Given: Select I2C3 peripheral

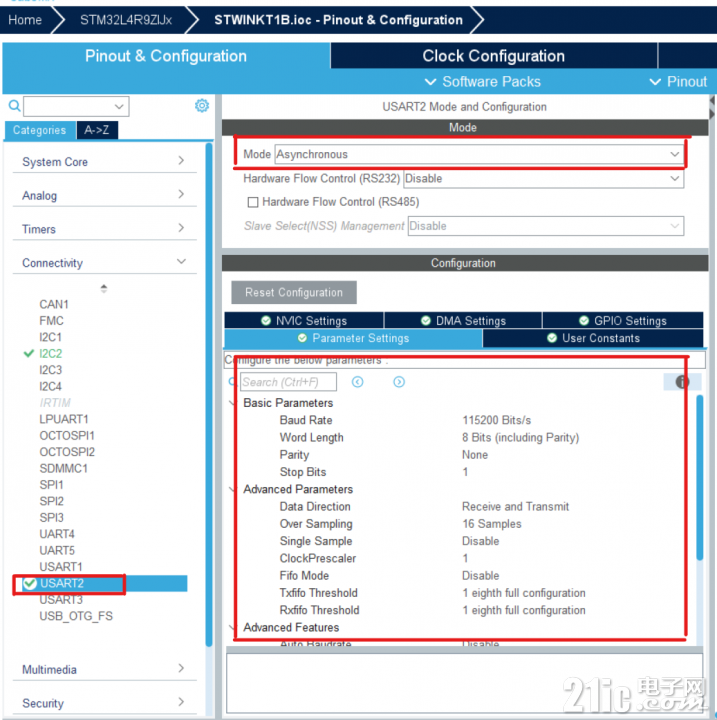Looking at the screenshot, I should pyautogui.click(x=51, y=370).
